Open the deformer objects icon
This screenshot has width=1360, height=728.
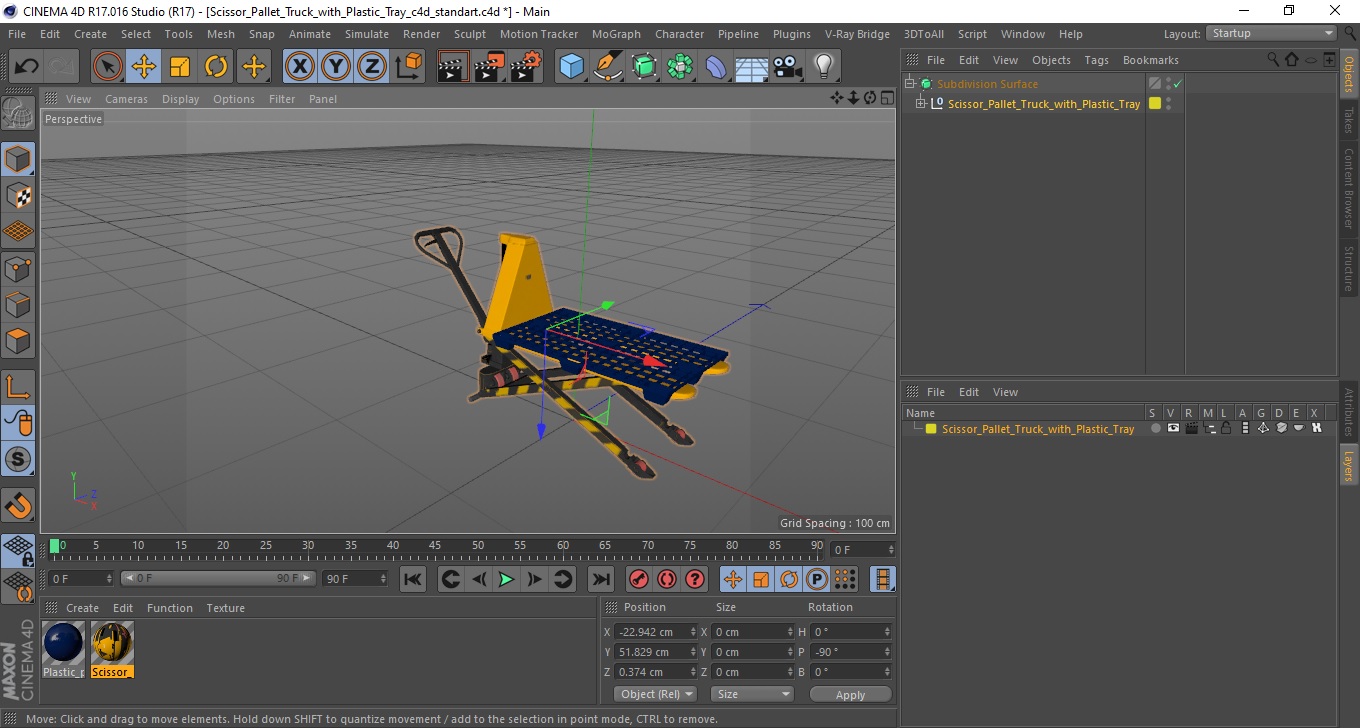click(716, 67)
